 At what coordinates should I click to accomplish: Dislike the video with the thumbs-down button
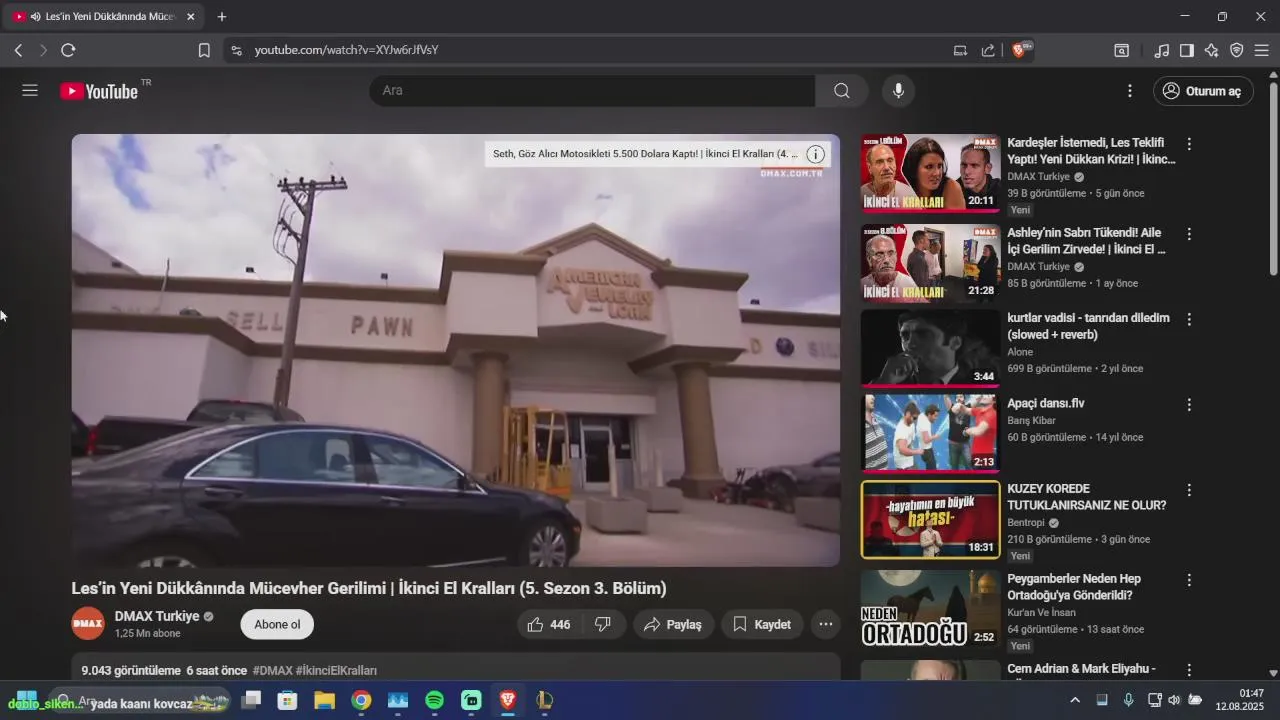tap(603, 624)
